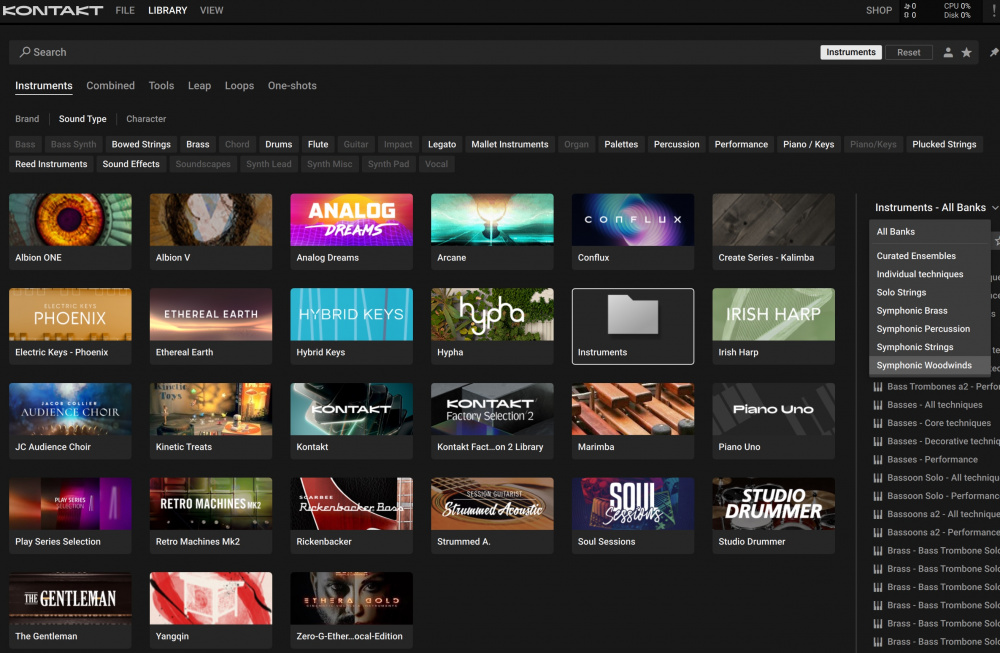Image resolution: width=1000 pixels, height=653 pixels.
Task: Open the Conflux library
Action: [x=633, y=231]
